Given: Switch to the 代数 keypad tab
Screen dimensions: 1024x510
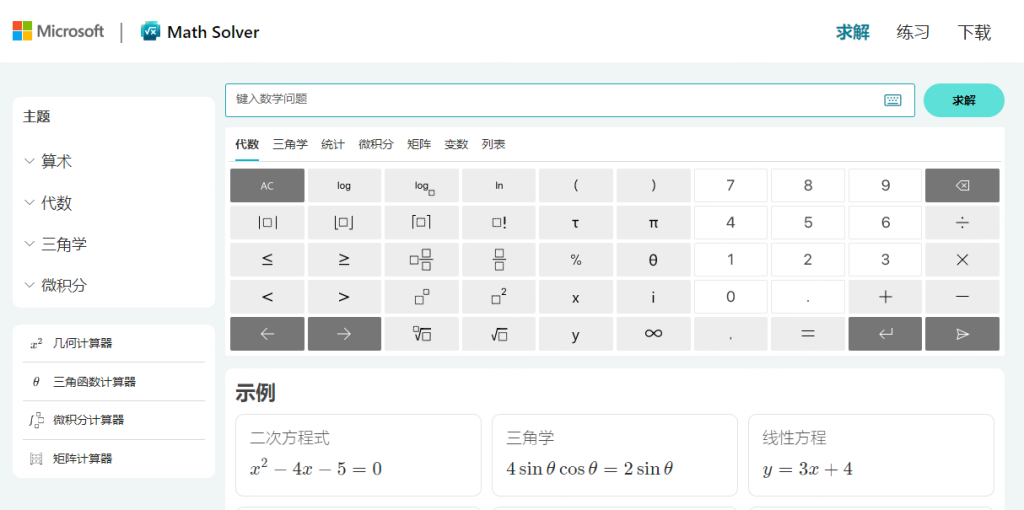Looking at the screenshot, I should [x=247, y=145].
